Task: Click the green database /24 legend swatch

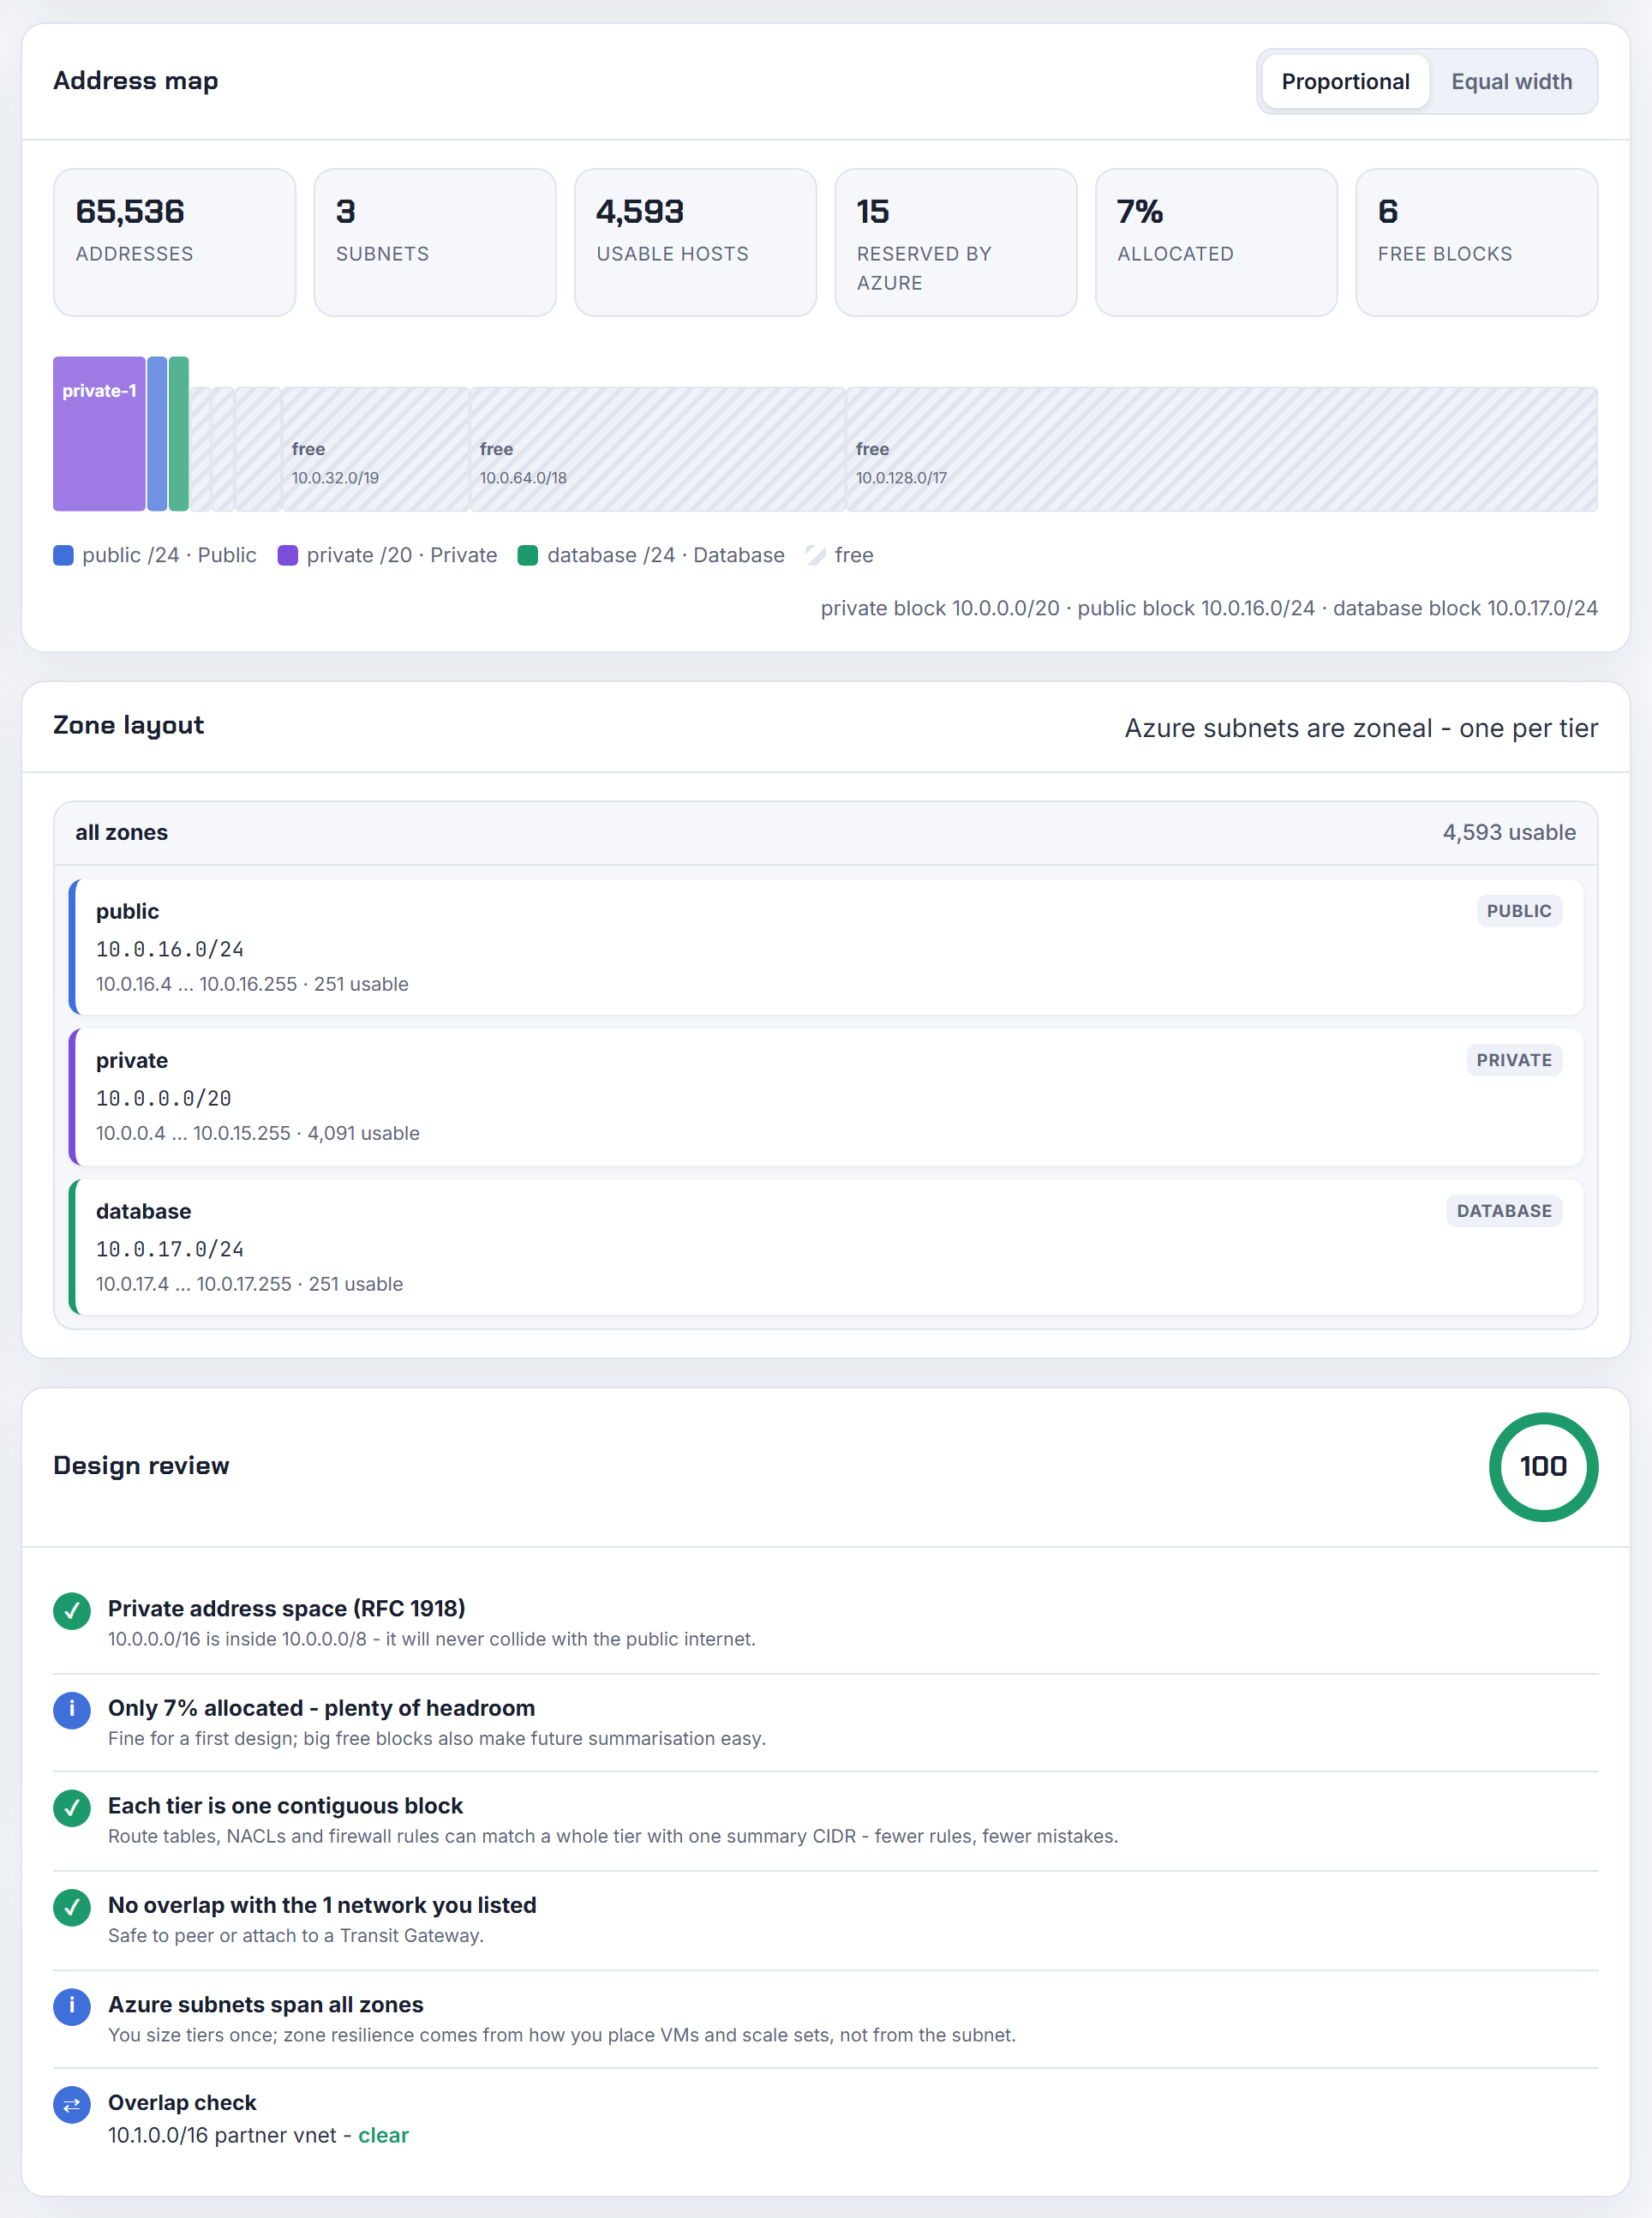Action: coord(528,555)
